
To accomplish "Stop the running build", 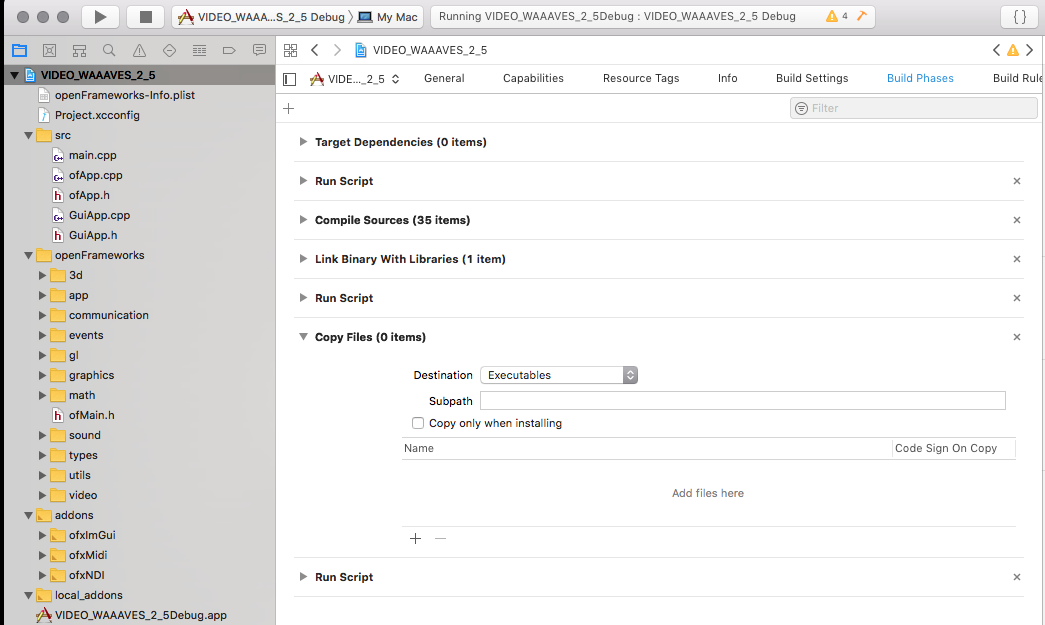I will 145,17.
